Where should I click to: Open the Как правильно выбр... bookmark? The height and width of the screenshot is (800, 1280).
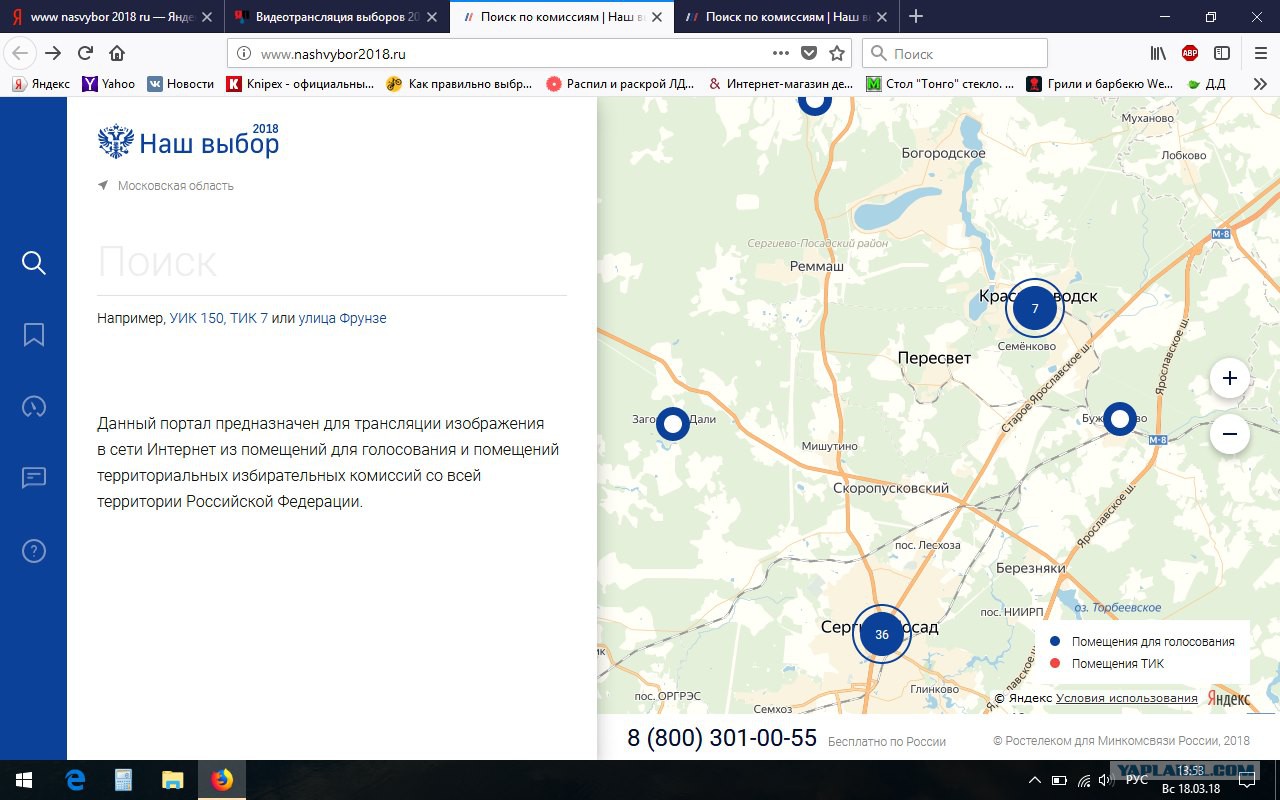(459, 84)
